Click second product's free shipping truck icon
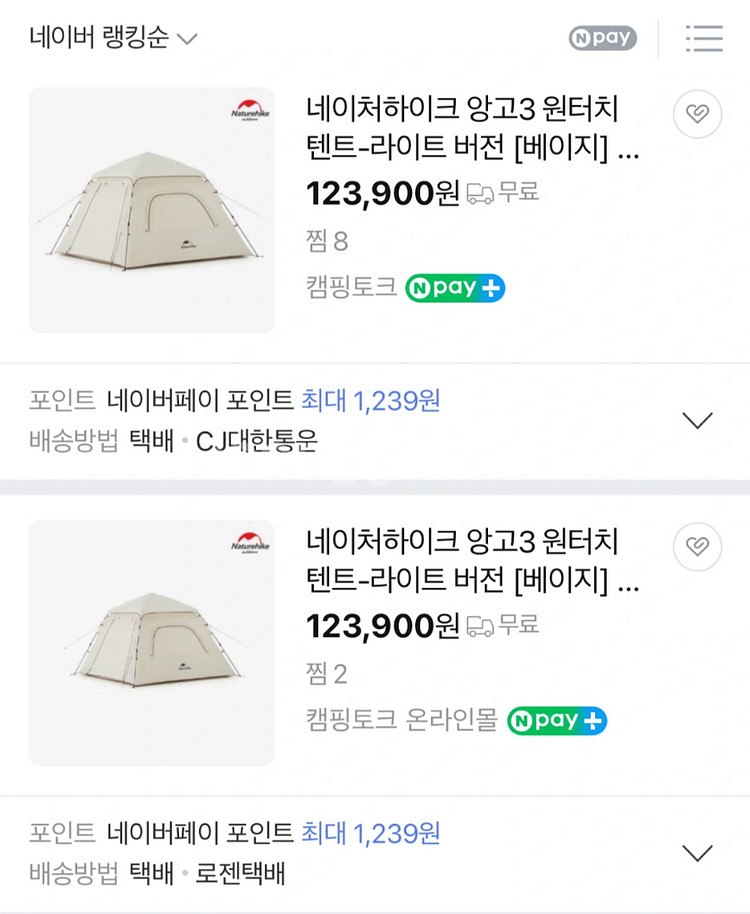This screenshot has height=914, width=750. point(480,626)
